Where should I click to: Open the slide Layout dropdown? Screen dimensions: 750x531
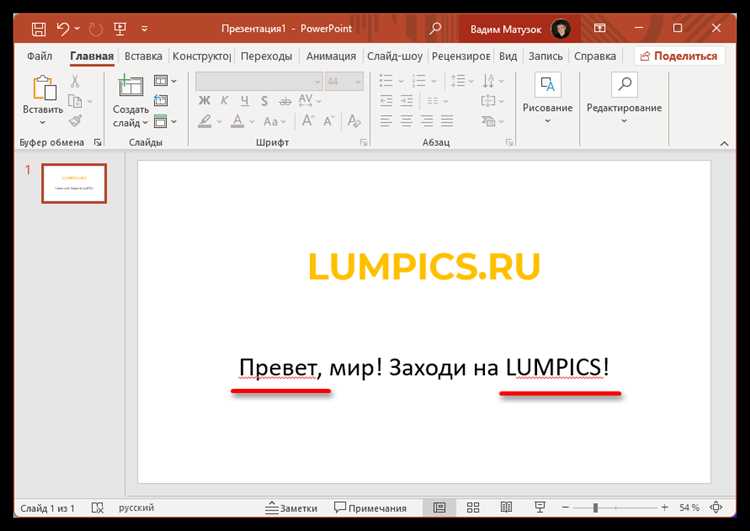(165, 81)
